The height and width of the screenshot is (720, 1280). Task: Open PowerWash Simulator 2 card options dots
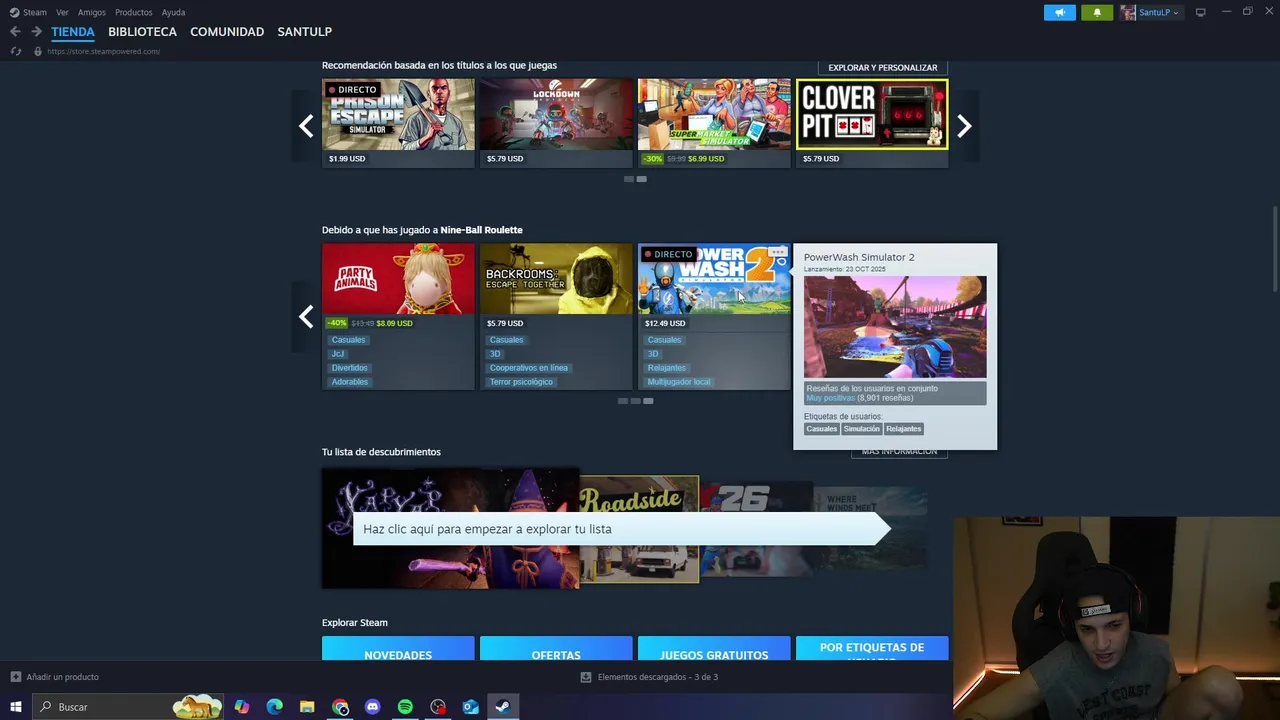777,253
